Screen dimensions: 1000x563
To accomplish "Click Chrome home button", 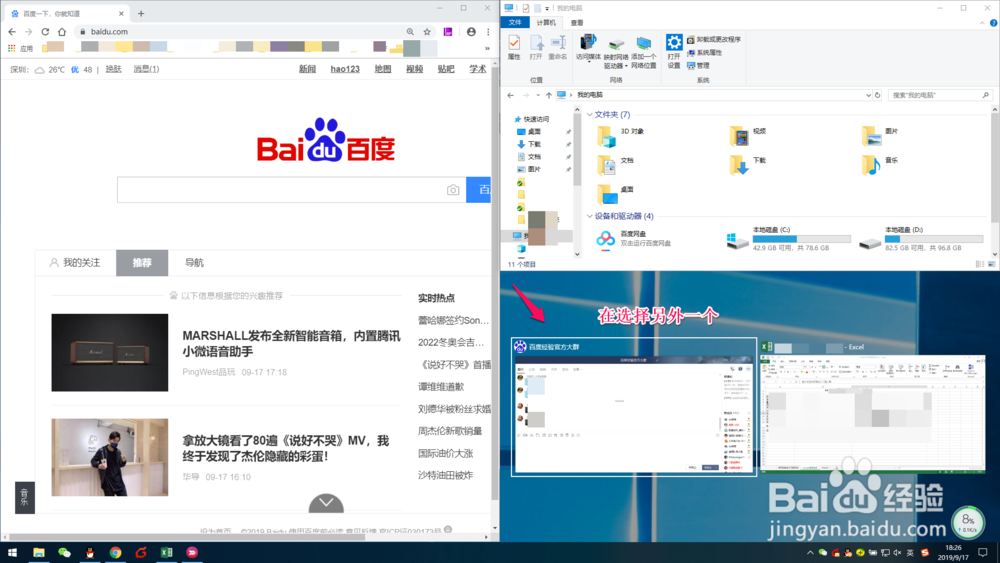I will (x=62, y=31).
